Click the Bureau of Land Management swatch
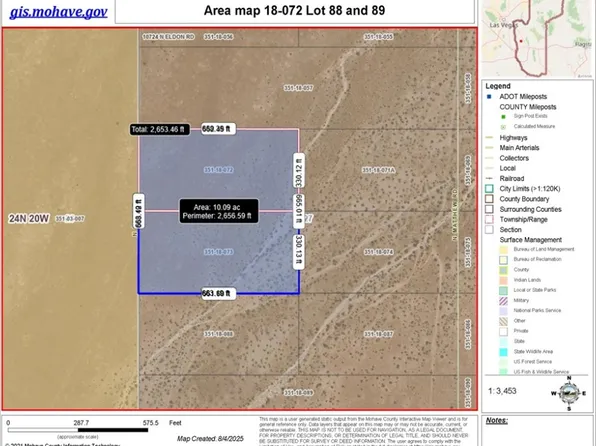Viewport: 596px width, 446px height. [x=503, y=250]
